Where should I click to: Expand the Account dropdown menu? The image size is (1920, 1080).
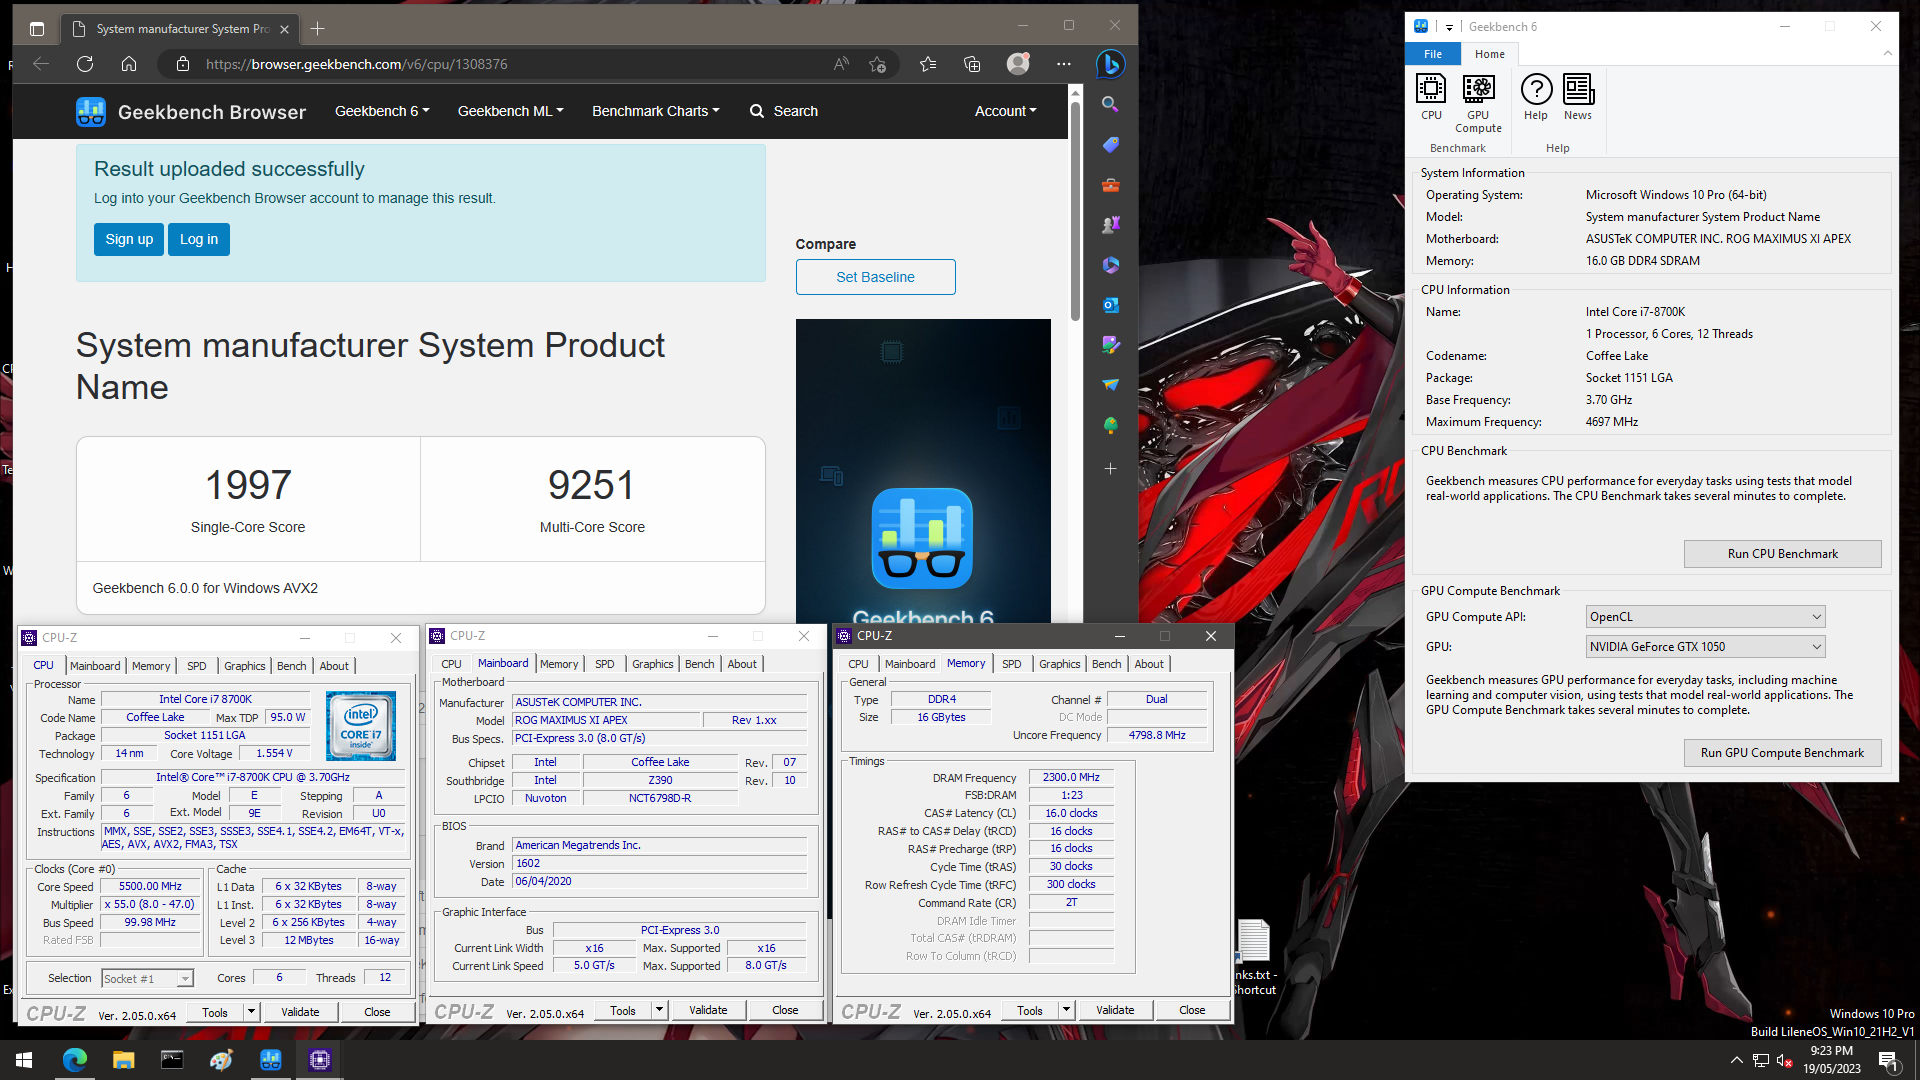pyautogui.click(x=1005, y=111)
